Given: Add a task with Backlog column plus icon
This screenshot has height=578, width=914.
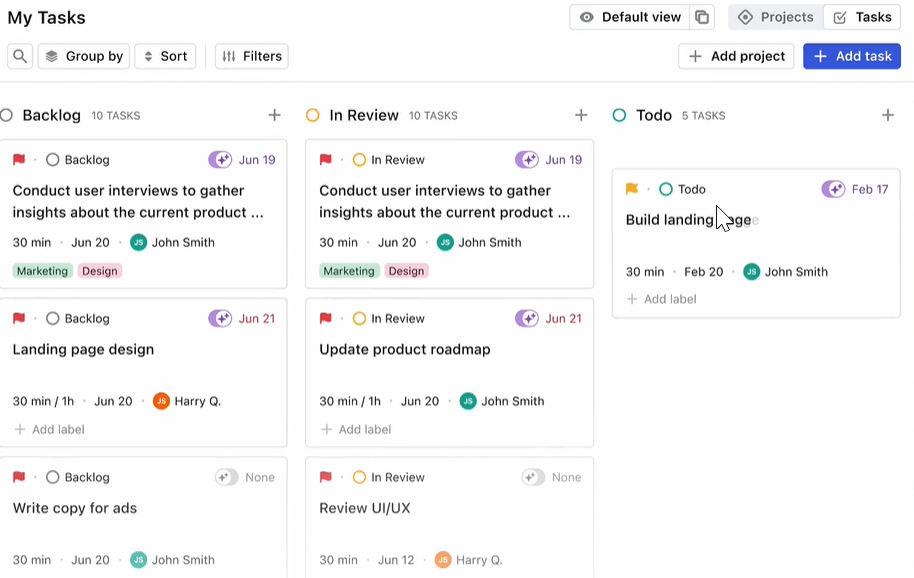Looking at the screenshot, I should point(275,115).
